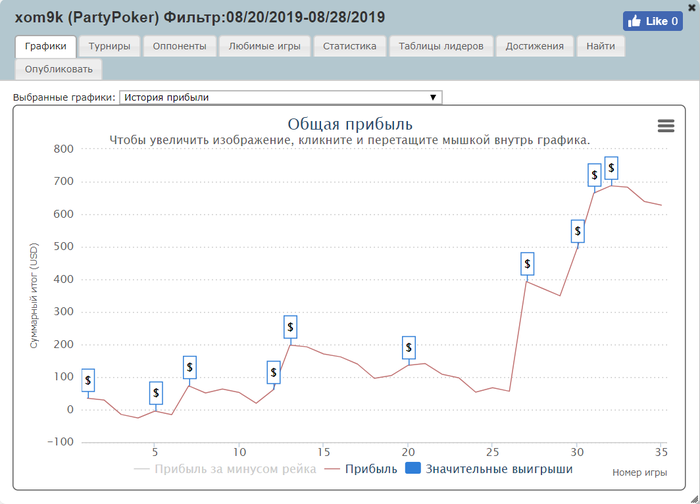The width and height of the screenshot is (700, 504).
Task: Click the $ win flag at game 20
Action: 409,348
